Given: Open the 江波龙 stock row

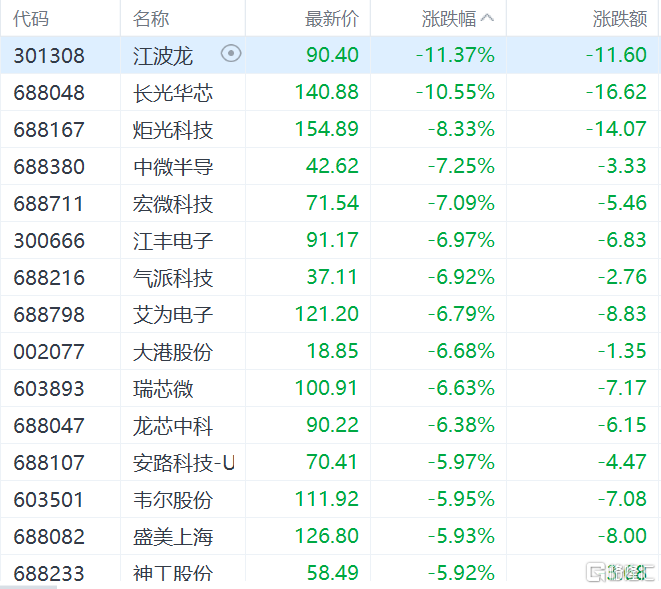Looking at the screenshot, I should (330, 55).
